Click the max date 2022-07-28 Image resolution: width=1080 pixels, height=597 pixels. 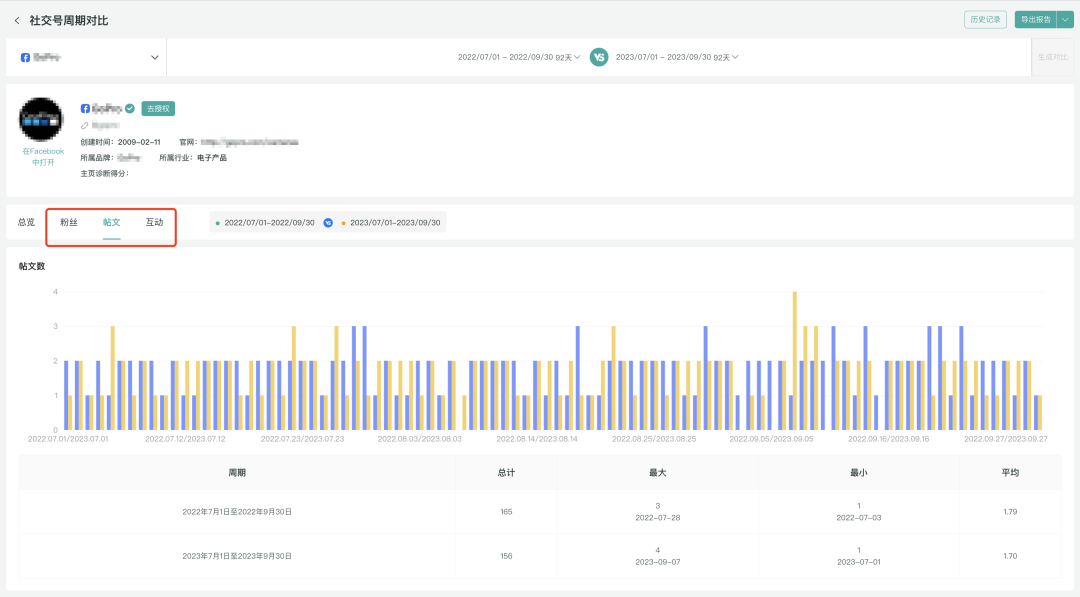click(x=658, y=518)
